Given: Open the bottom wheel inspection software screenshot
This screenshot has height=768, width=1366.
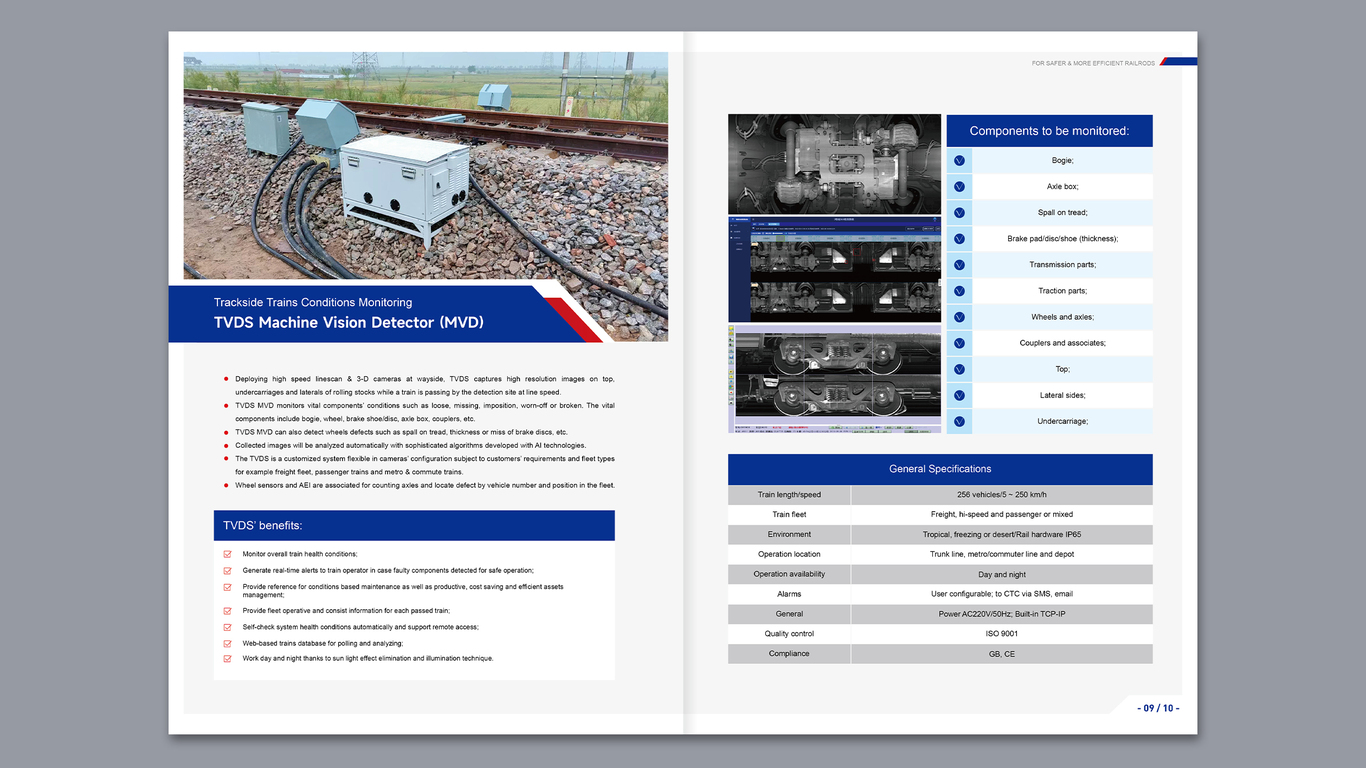Looking at the screenshot, I should (834, 378).
